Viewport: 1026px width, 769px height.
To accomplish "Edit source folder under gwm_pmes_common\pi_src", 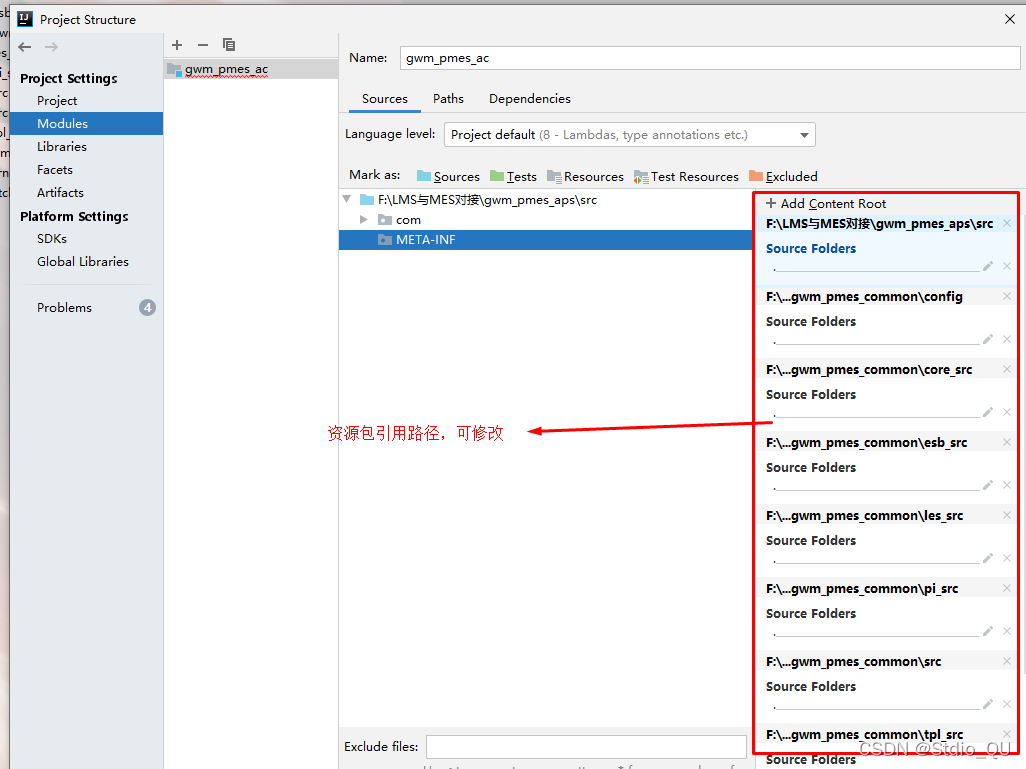I will point(988,631).
